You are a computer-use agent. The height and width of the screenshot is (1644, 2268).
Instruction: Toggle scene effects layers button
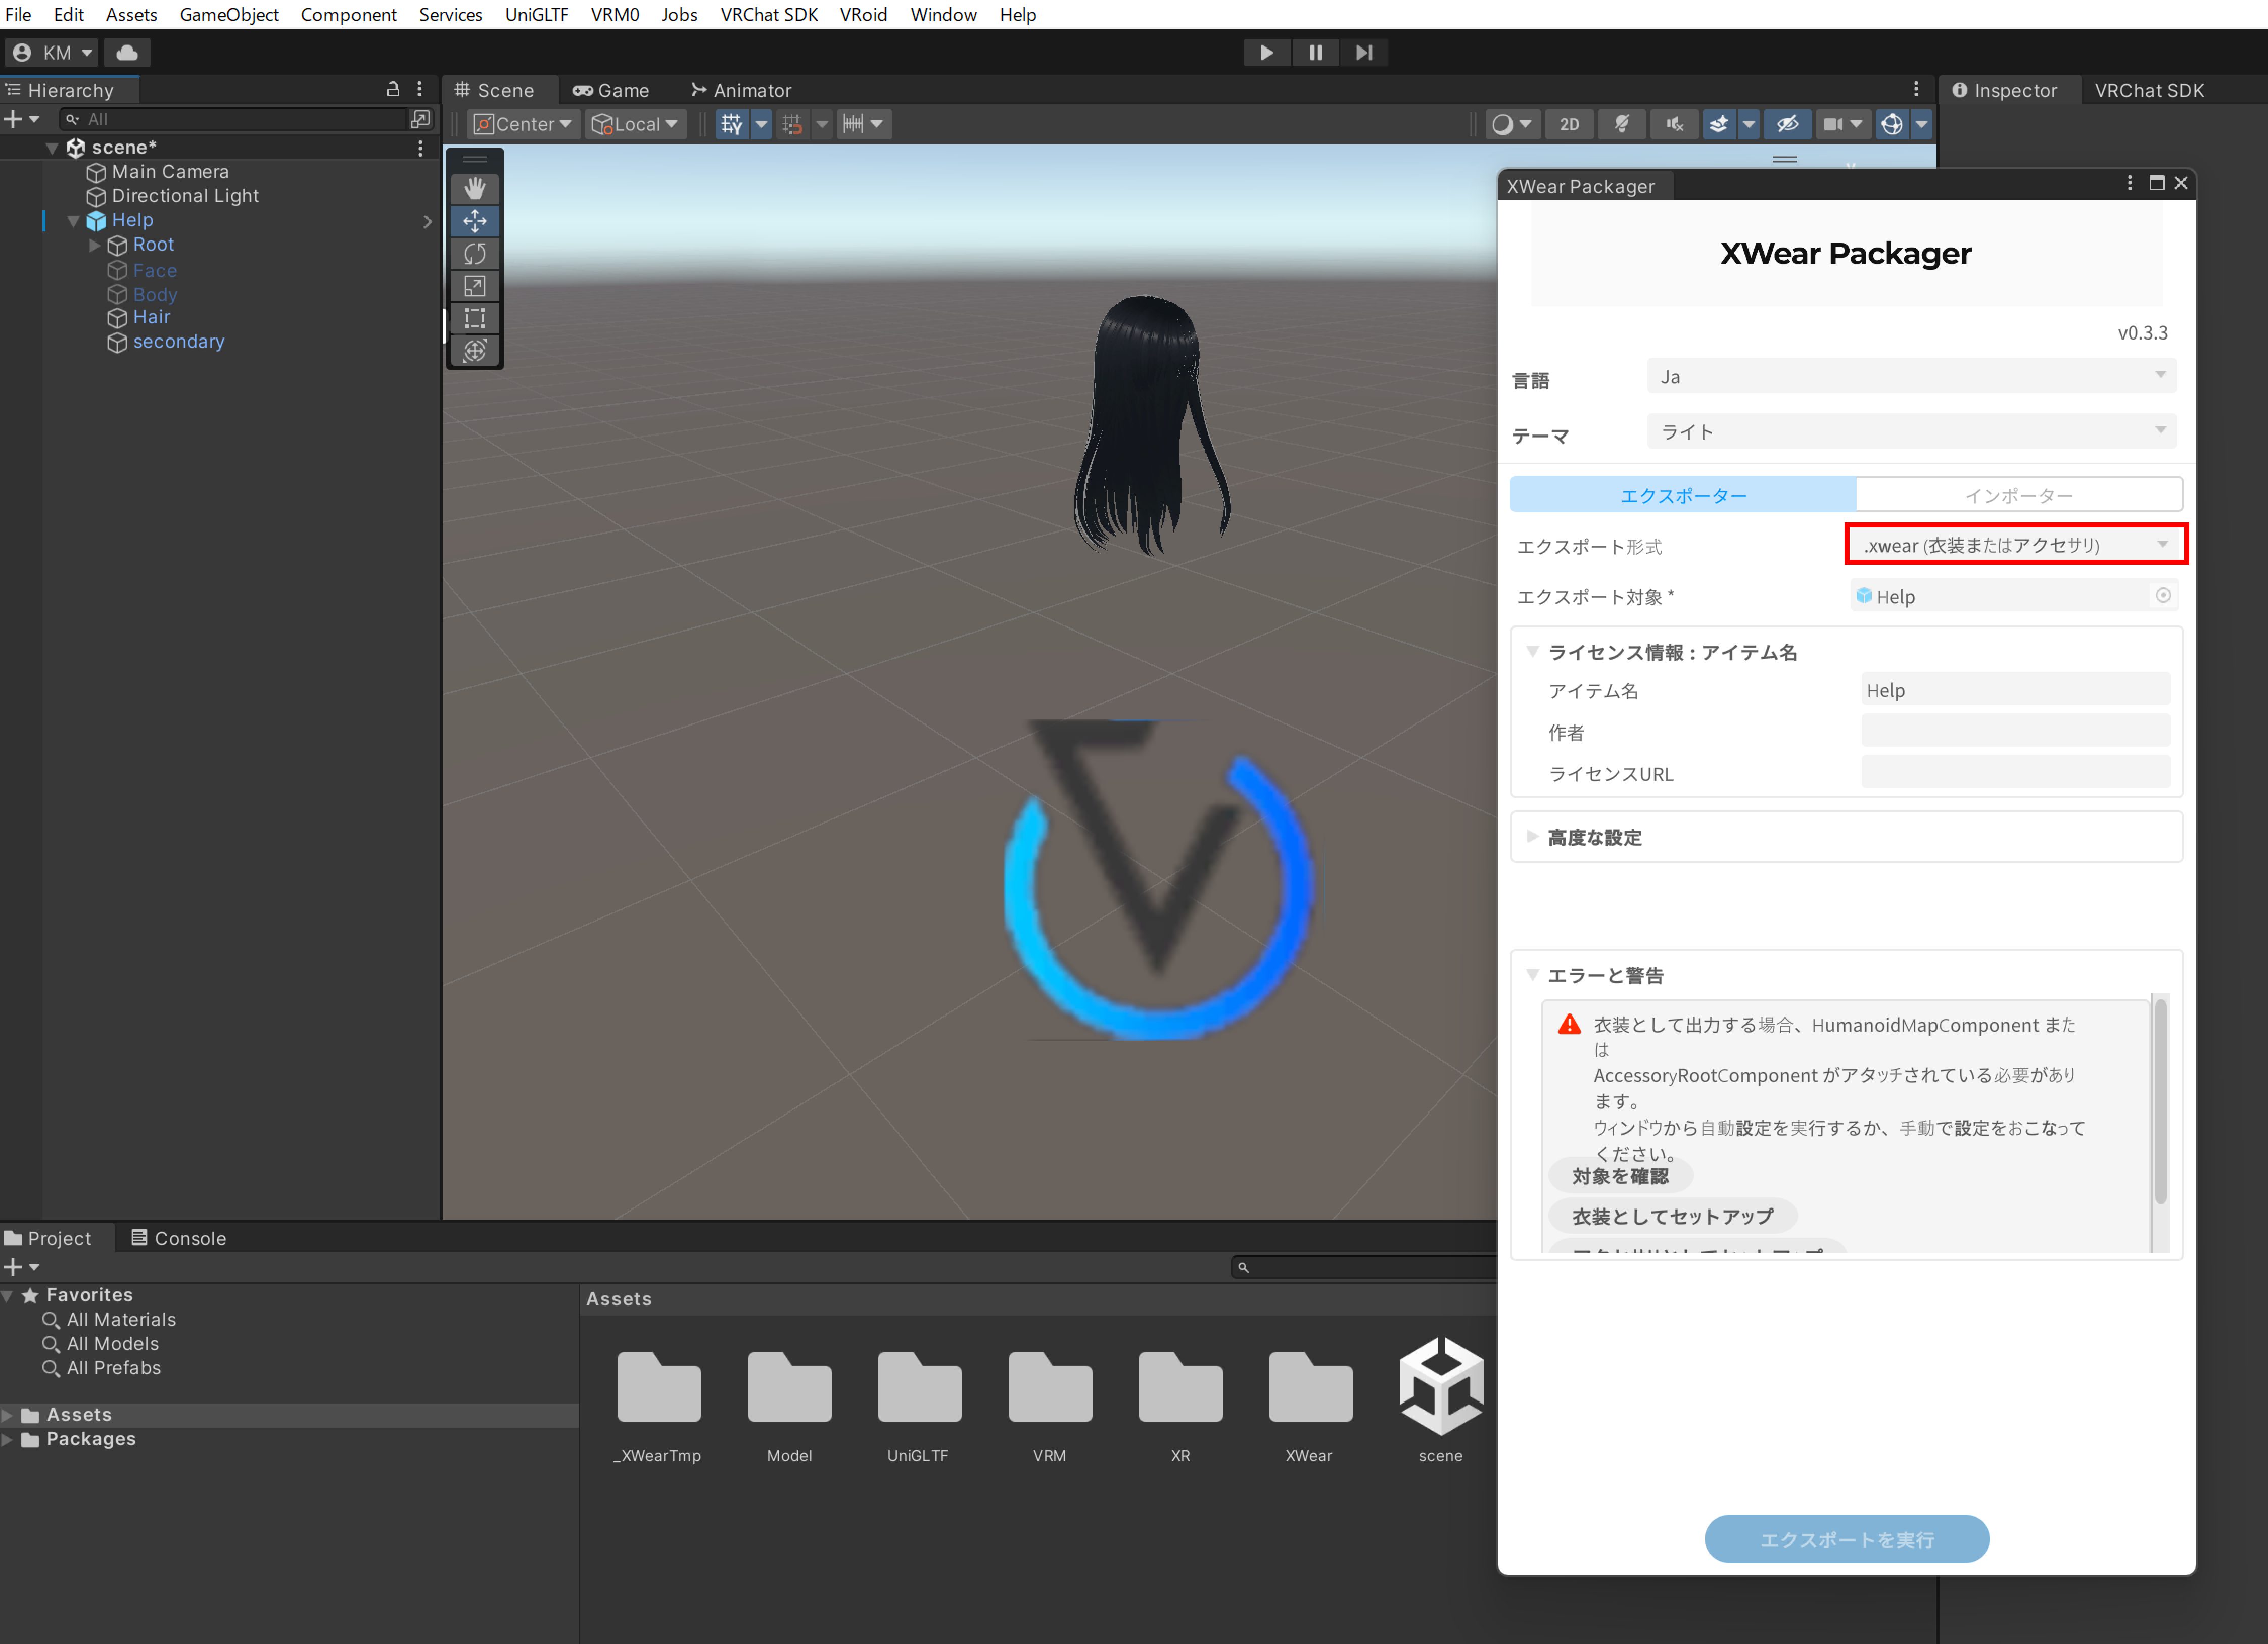coord(1719,124)
